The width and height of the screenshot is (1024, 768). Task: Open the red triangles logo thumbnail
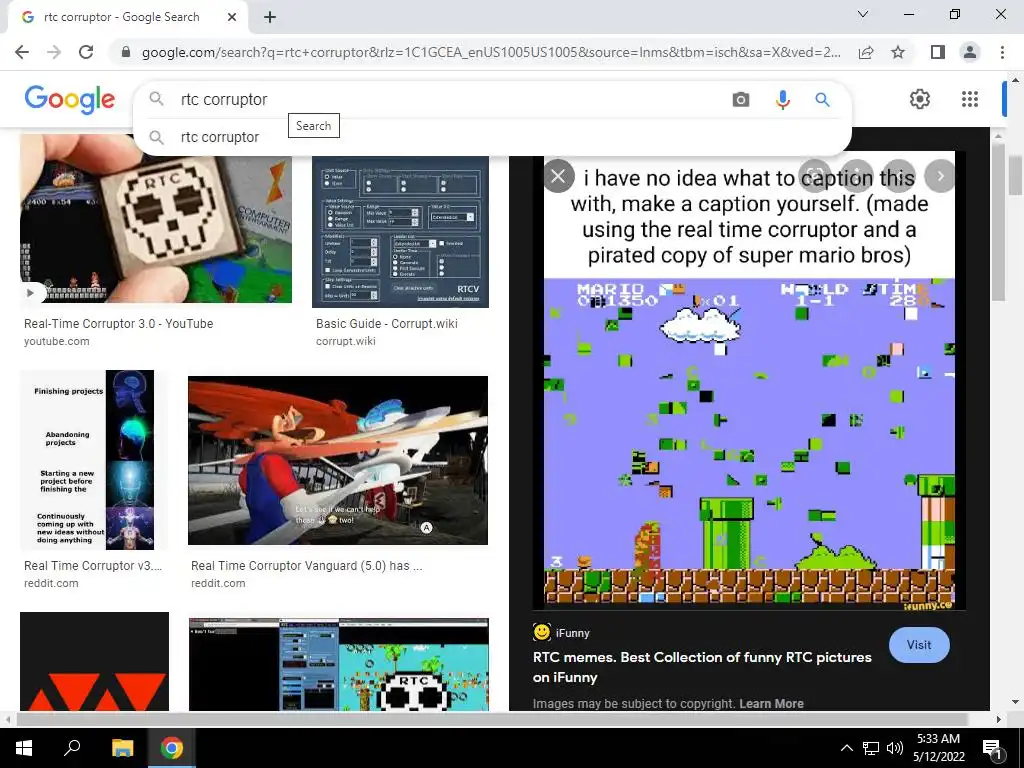click(94, 661)
